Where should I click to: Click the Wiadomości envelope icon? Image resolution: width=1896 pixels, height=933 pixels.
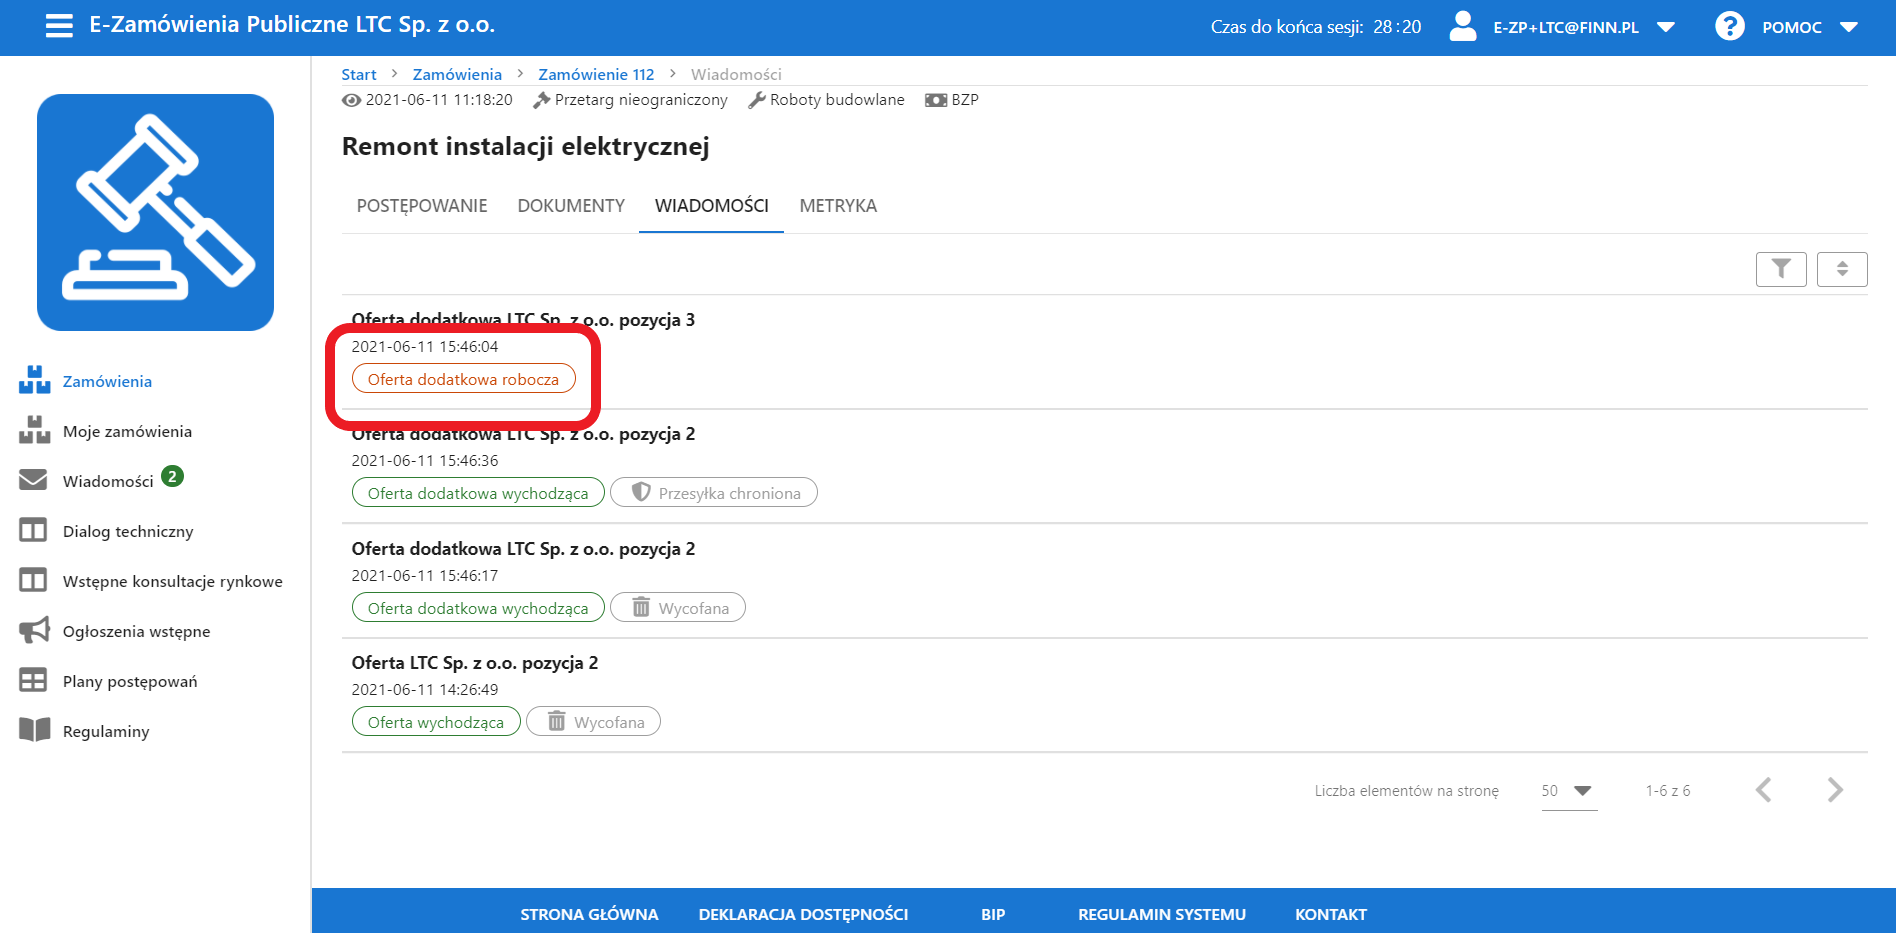(33, 480)
